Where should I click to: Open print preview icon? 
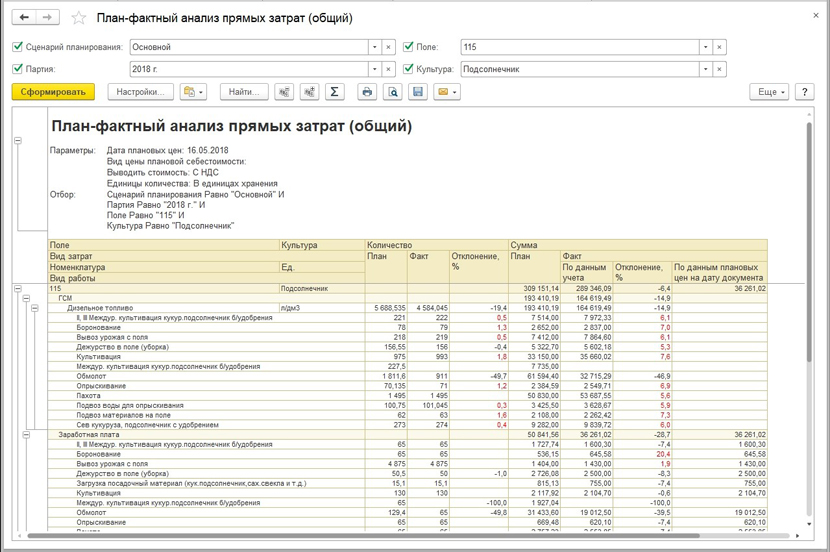coord(393,92)
